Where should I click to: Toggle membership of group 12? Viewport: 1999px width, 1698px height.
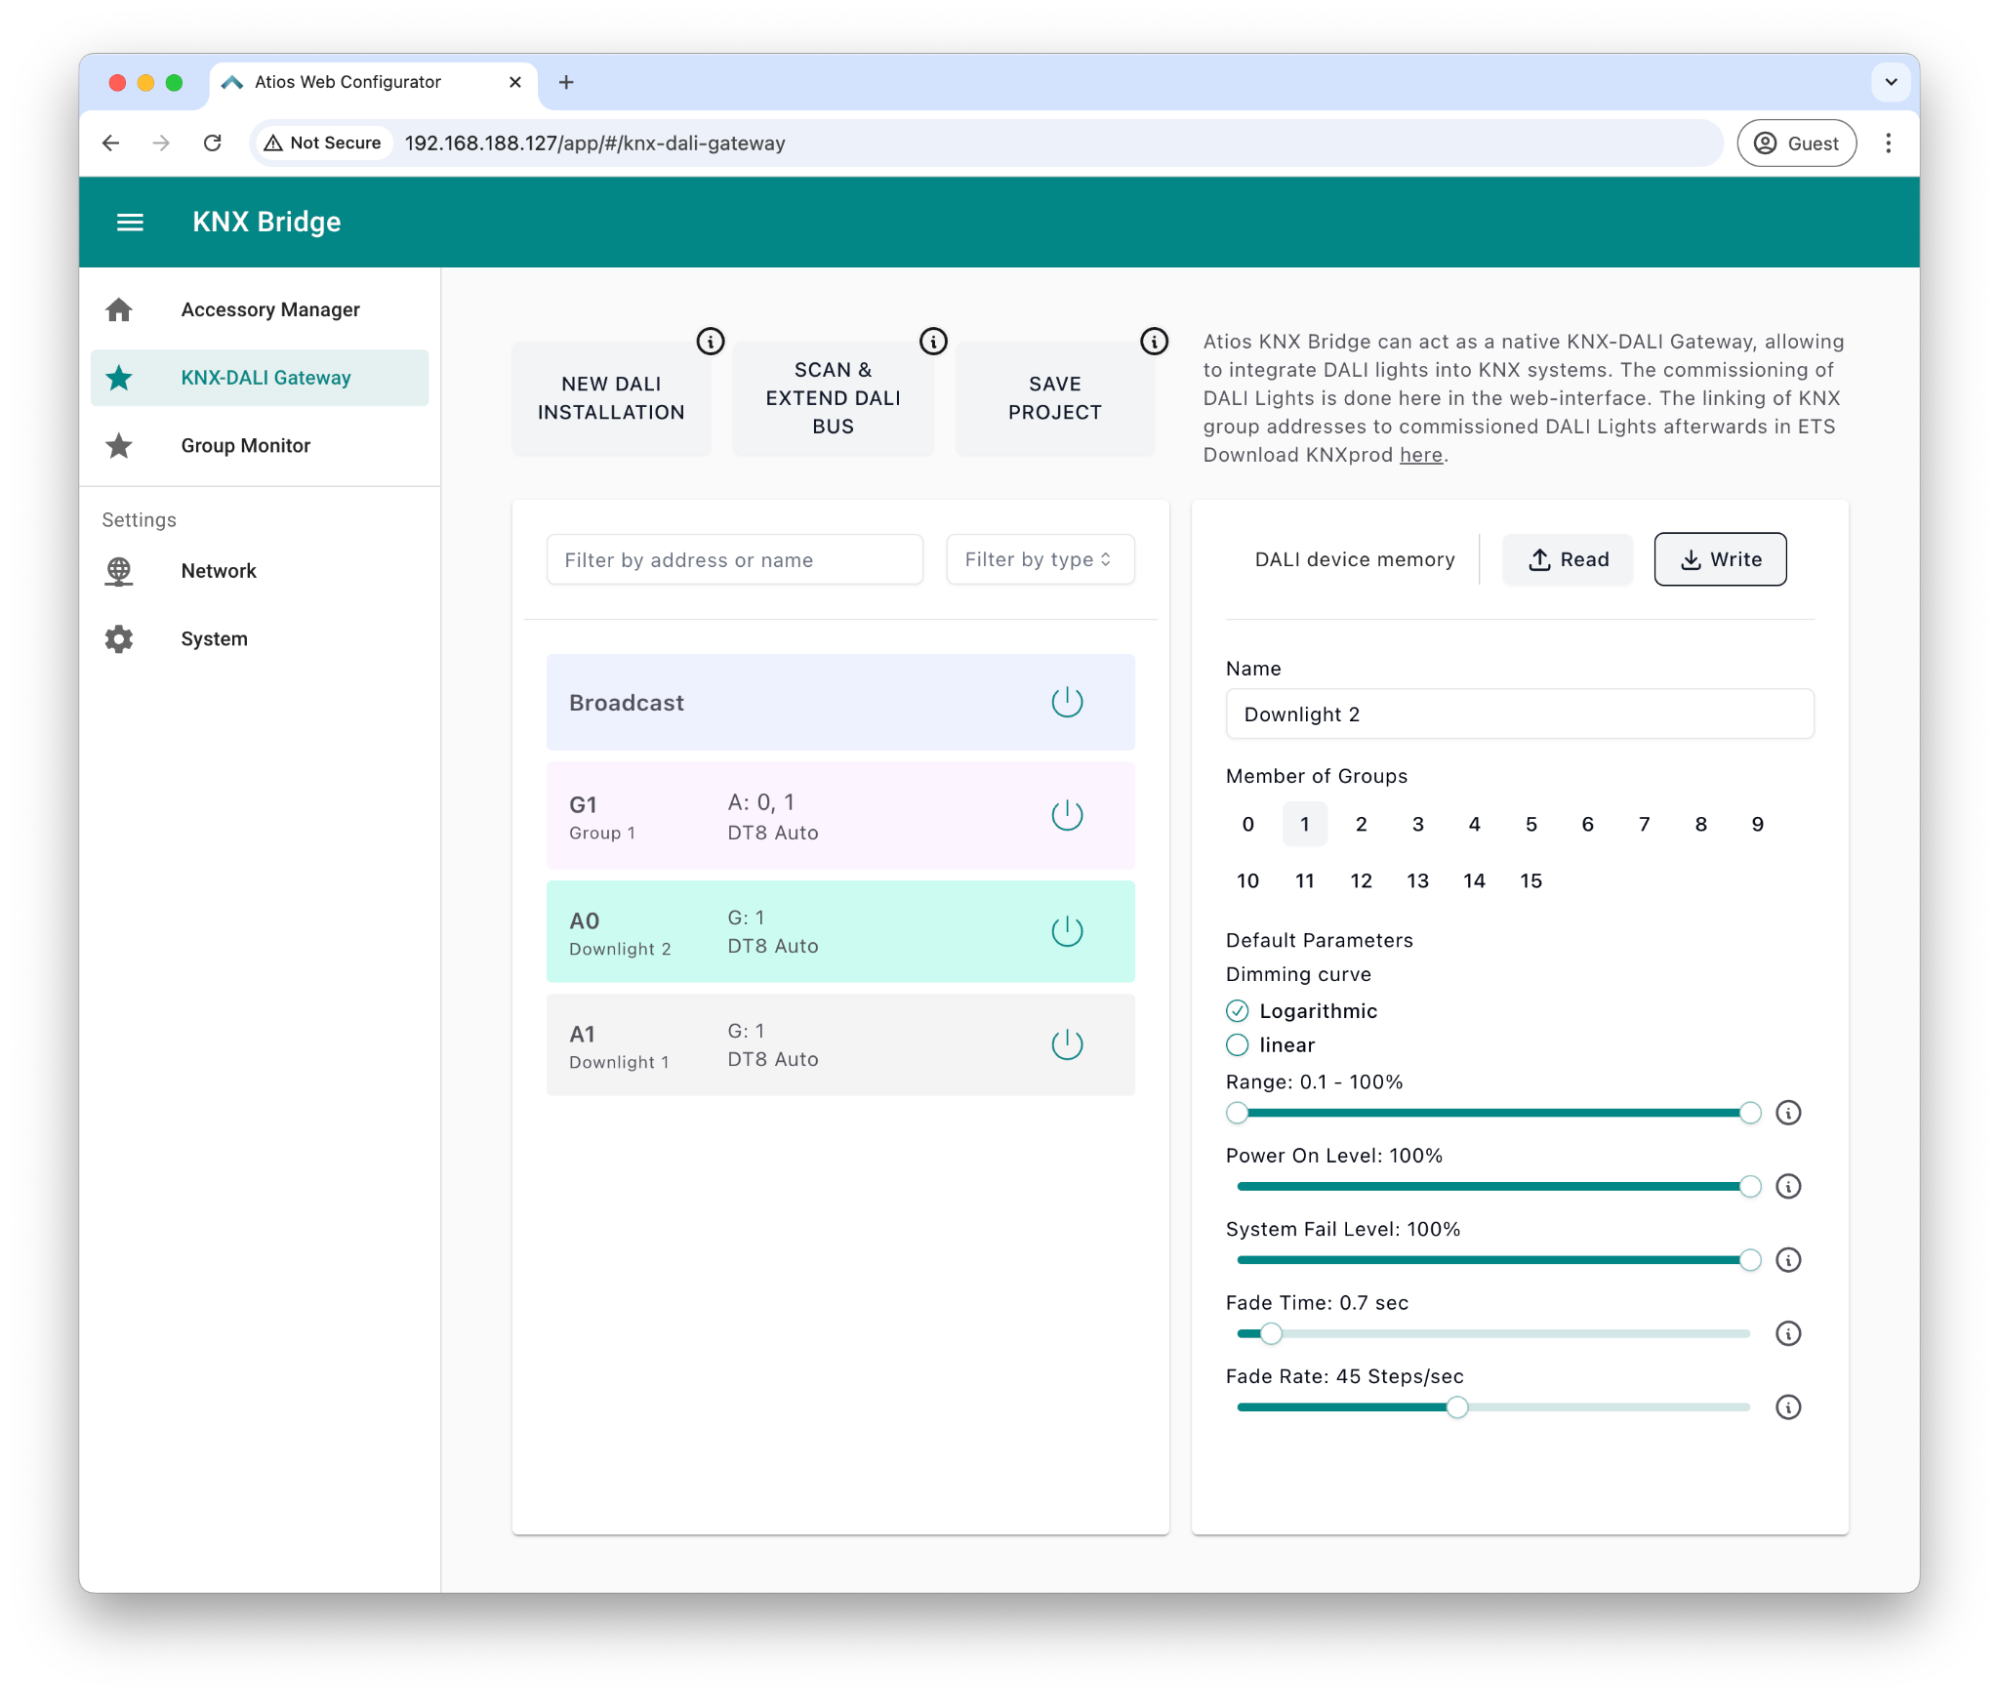pyautogui.click(x=1361, y=881)
